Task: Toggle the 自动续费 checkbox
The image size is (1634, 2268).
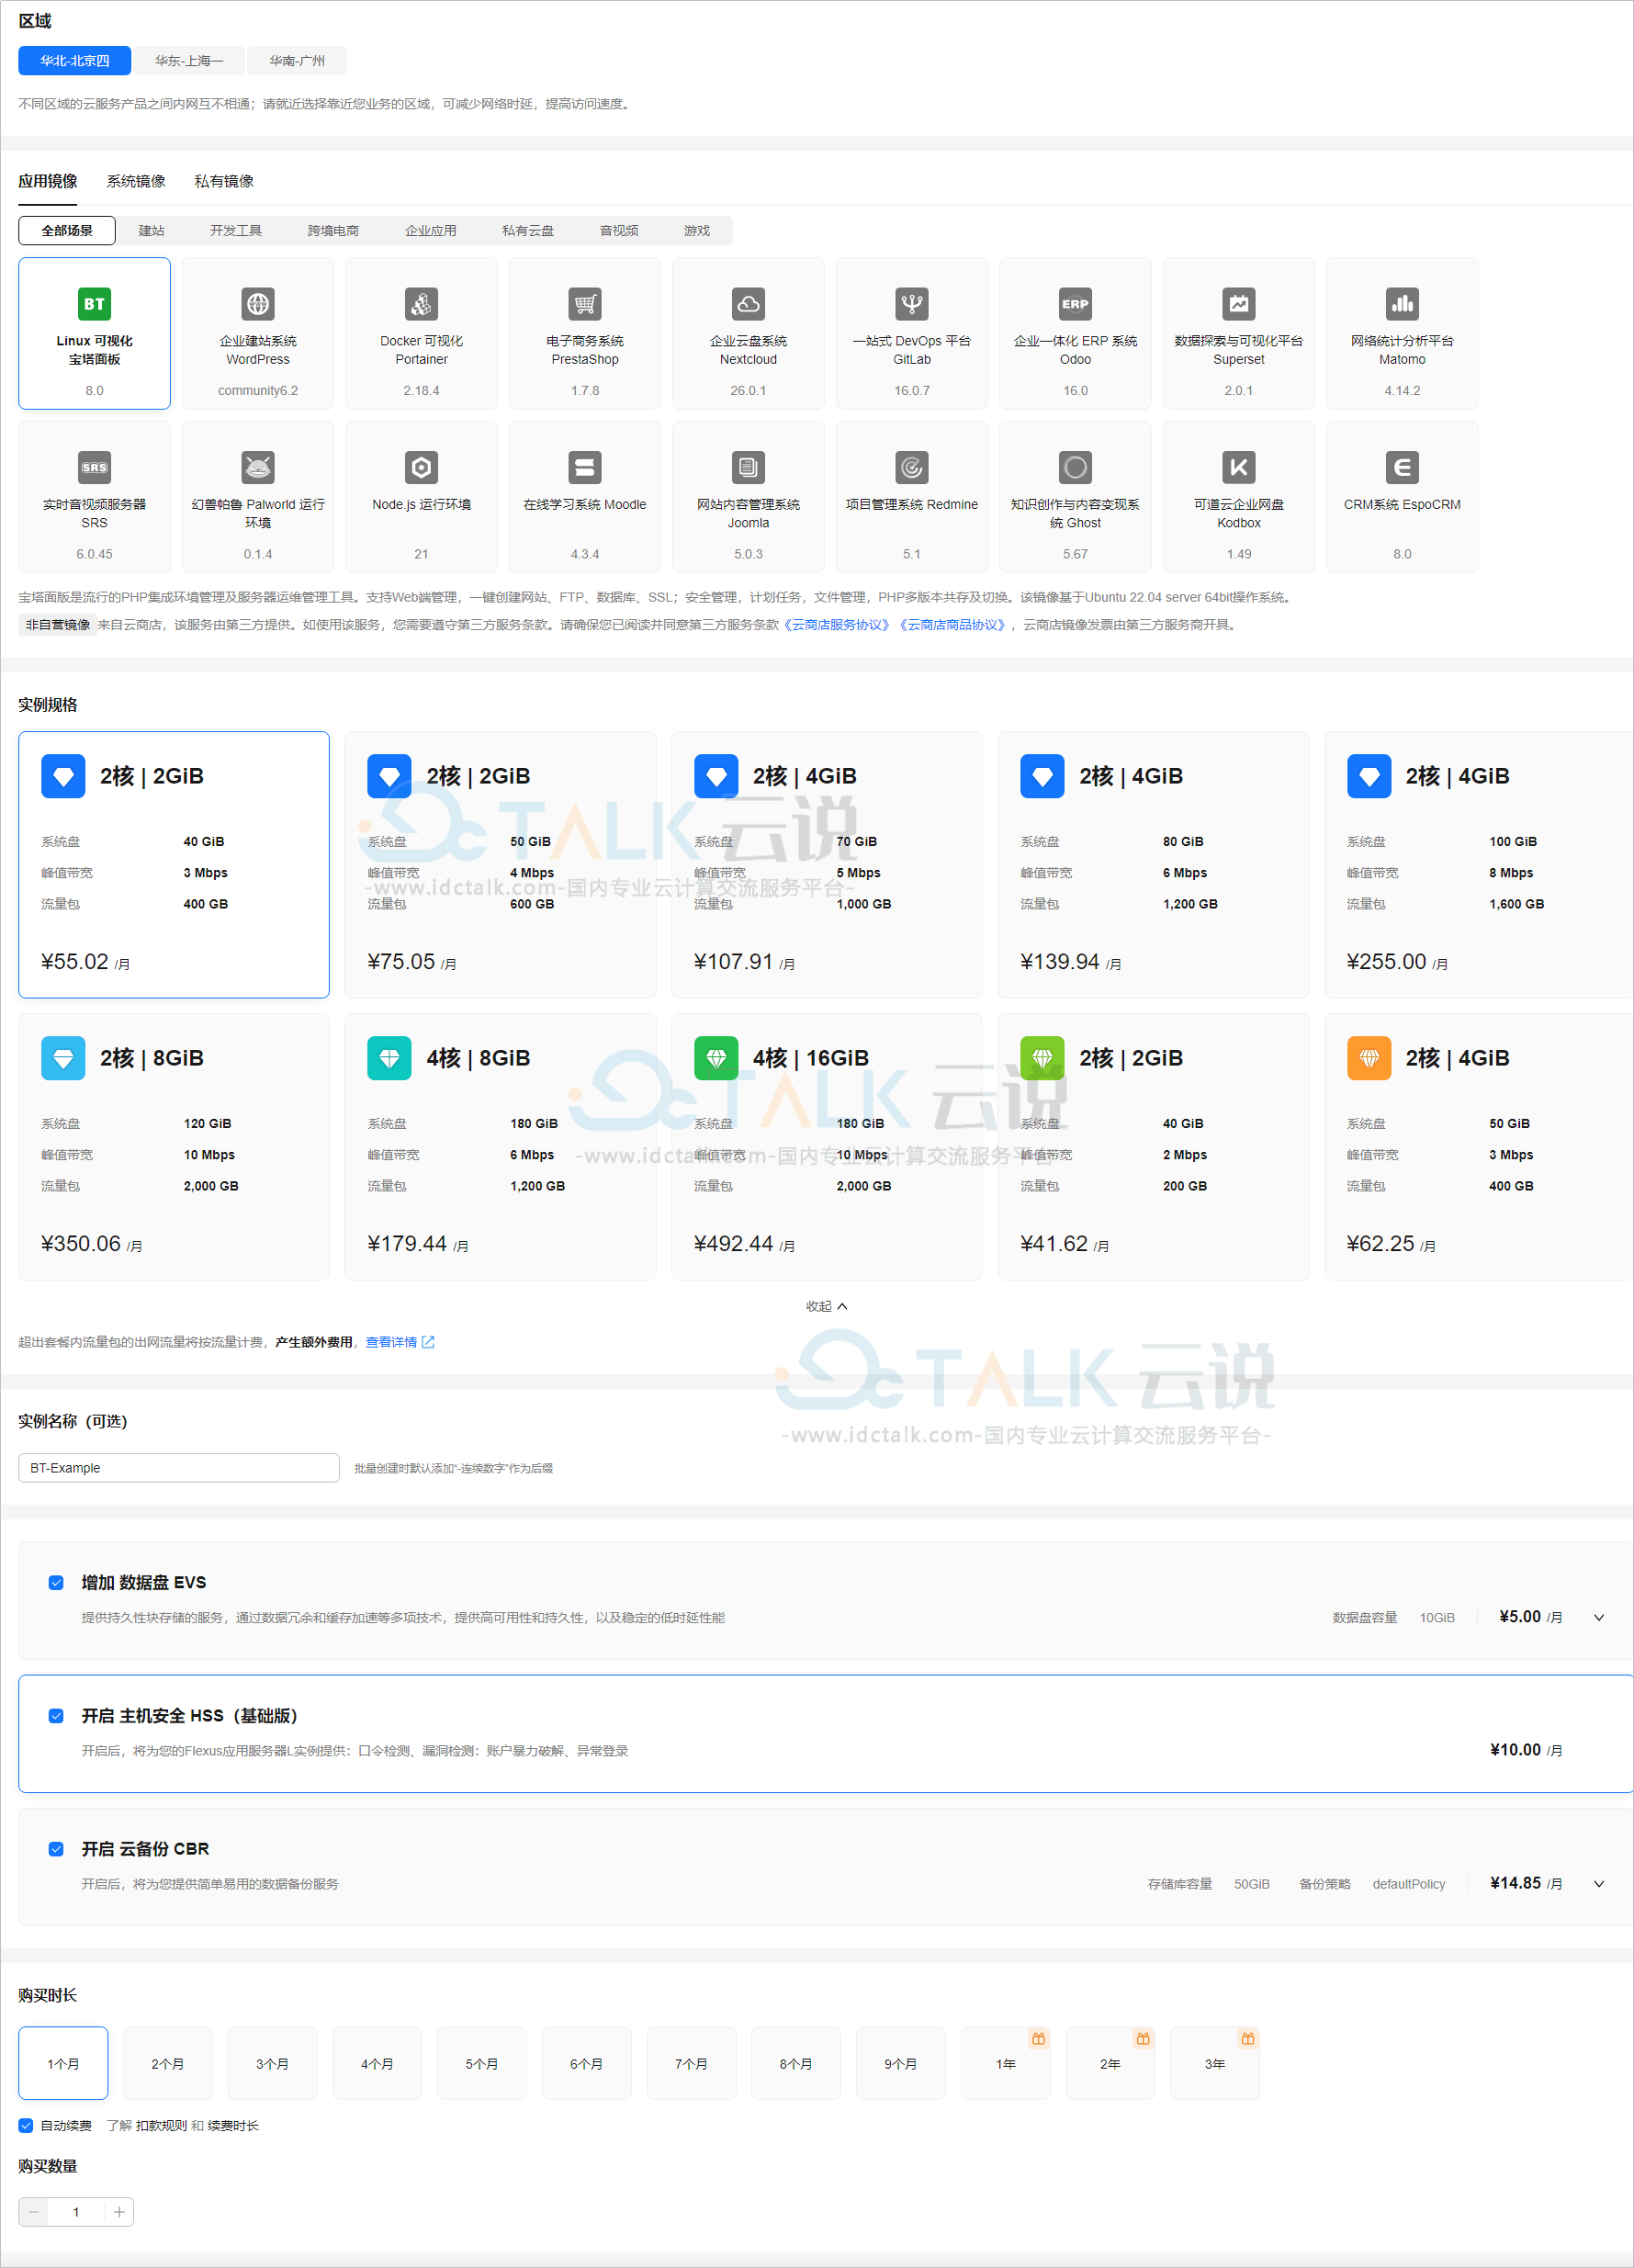Action: 26,2125
